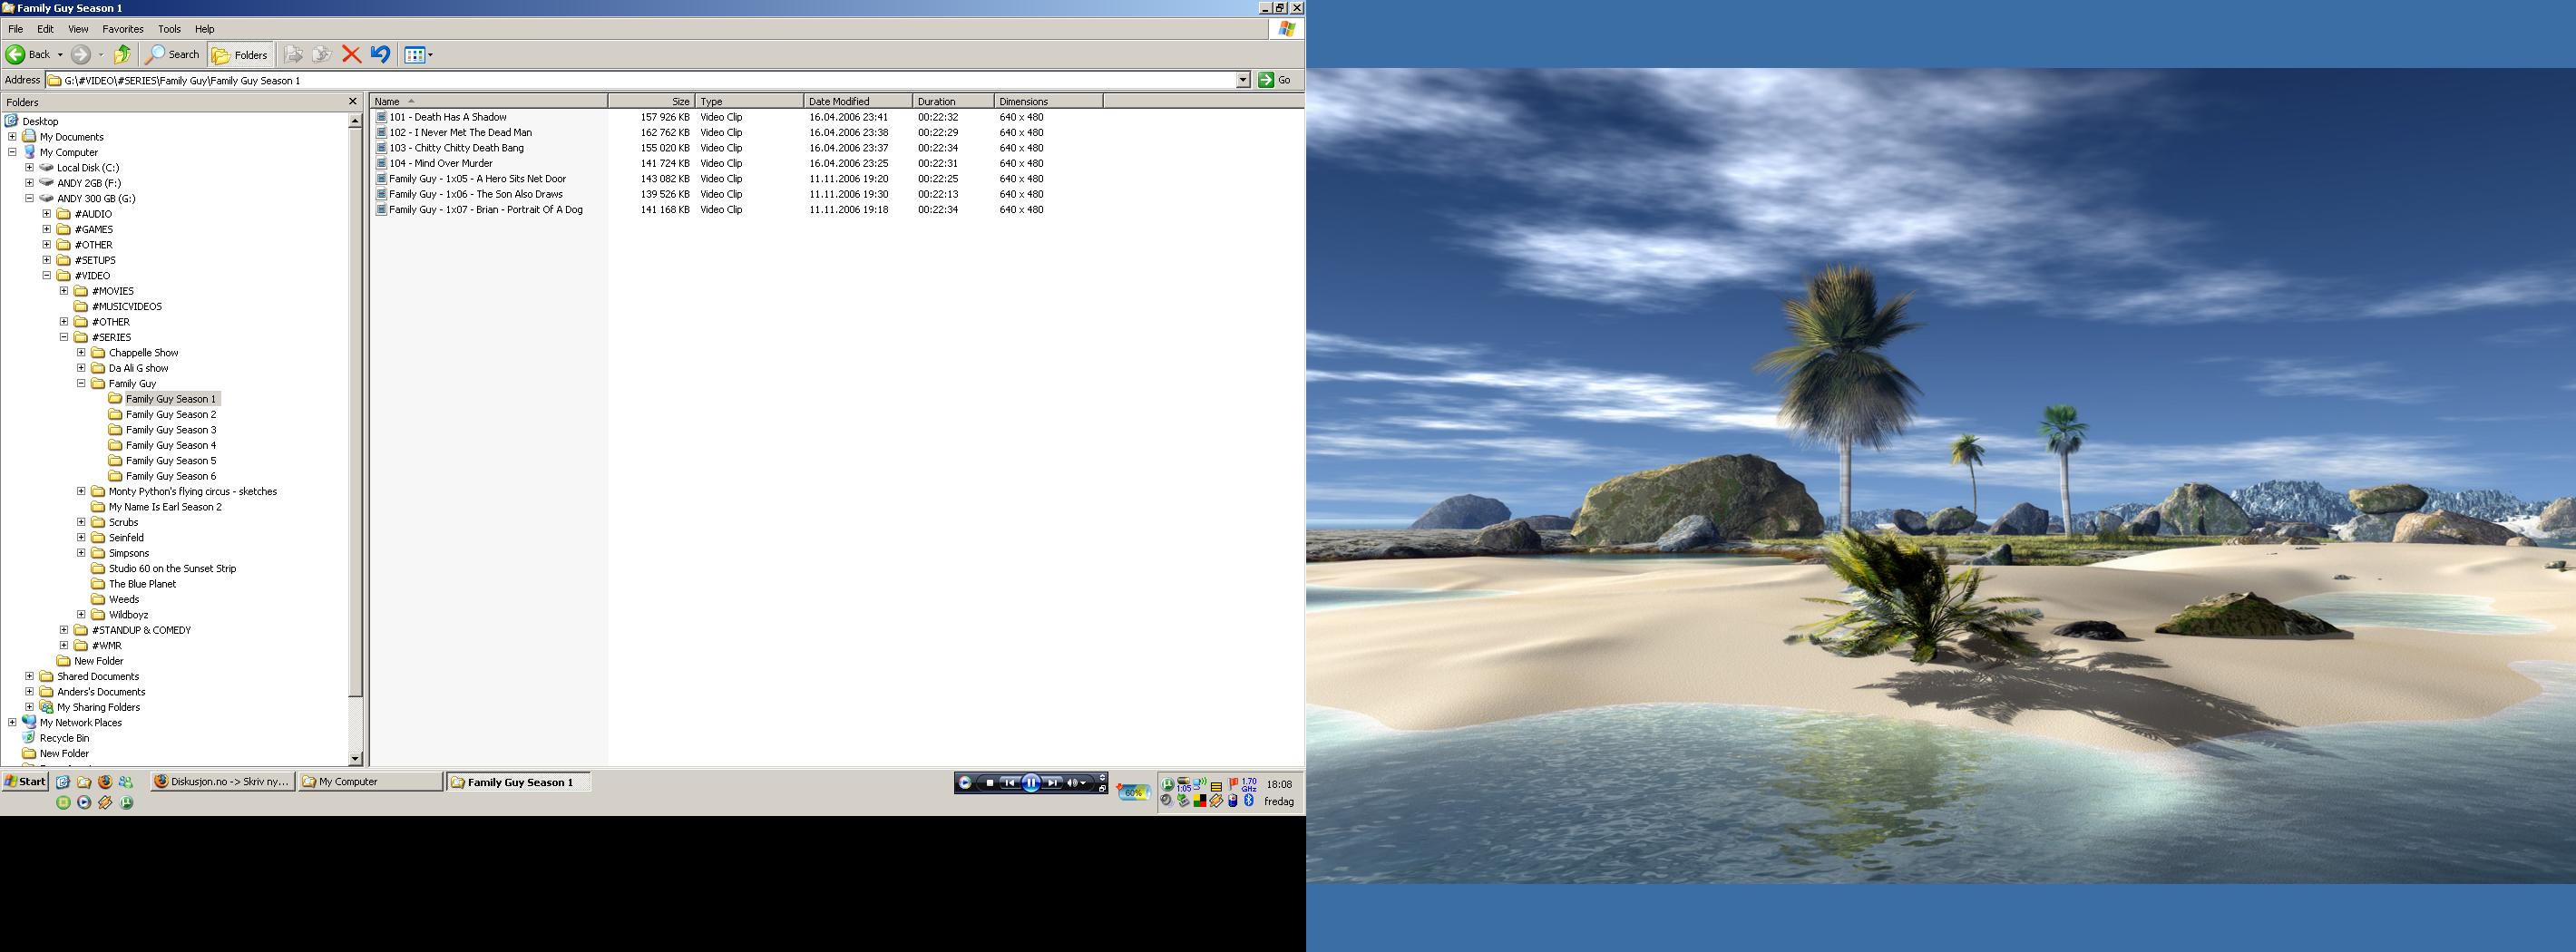Pause playback in the media player toolbar
2576x952 pixels.
click(1031, 783)
